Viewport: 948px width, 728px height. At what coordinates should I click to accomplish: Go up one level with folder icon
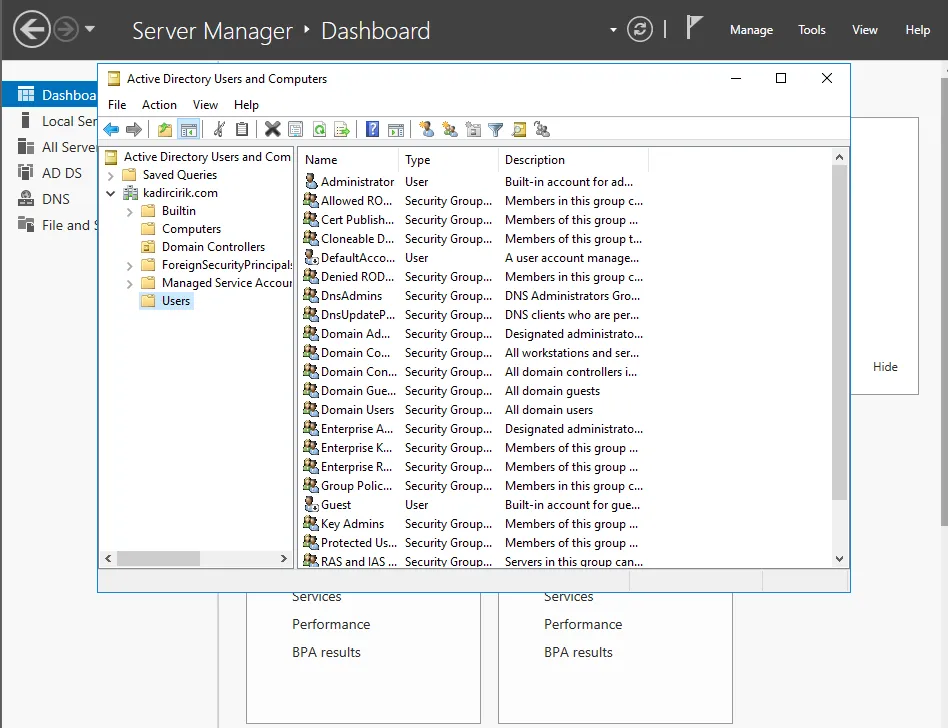pos(164,129)
